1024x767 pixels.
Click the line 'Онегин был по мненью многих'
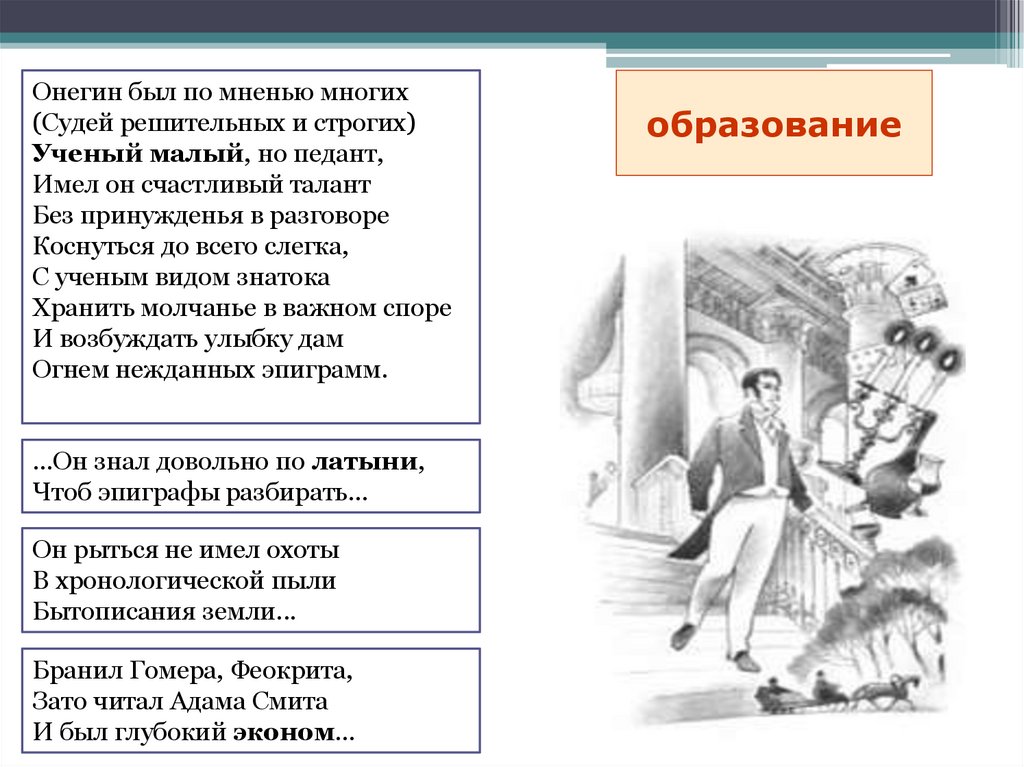click(220, 92)
